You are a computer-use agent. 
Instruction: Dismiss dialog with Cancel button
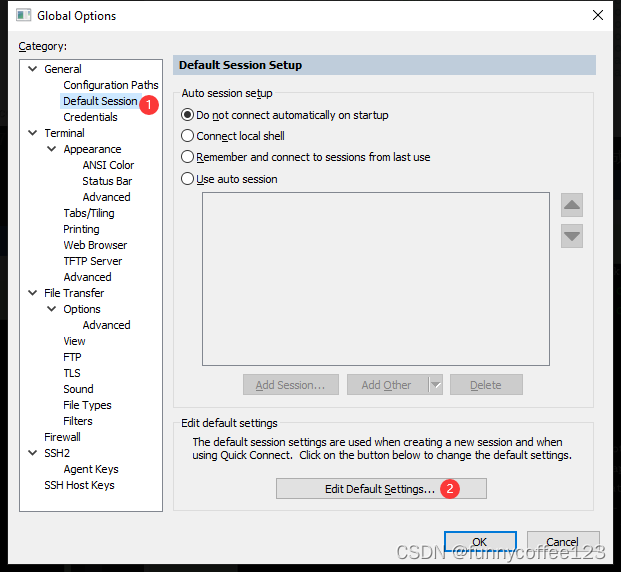[563, 541]
